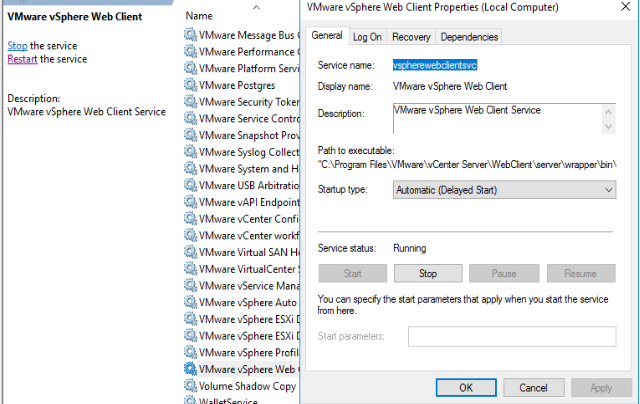640x404 pixels.
Task: Select VMware USB Arbitration service row
Action: coord(249,186)
